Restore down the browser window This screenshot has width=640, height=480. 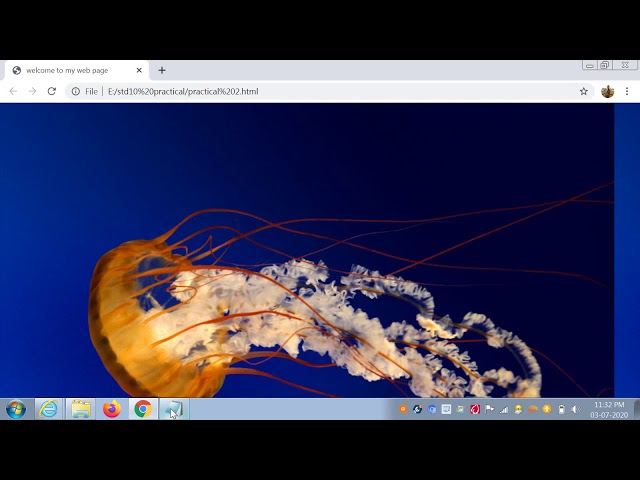(x=605, y=65)
